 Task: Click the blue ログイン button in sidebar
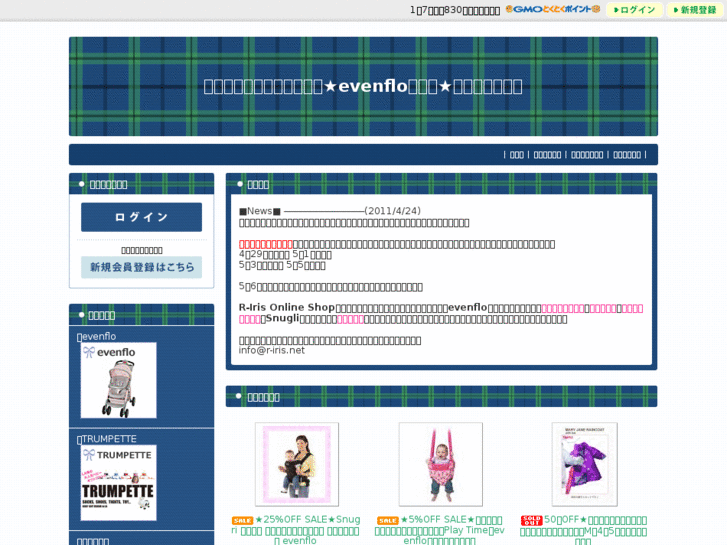coord(141,217)
